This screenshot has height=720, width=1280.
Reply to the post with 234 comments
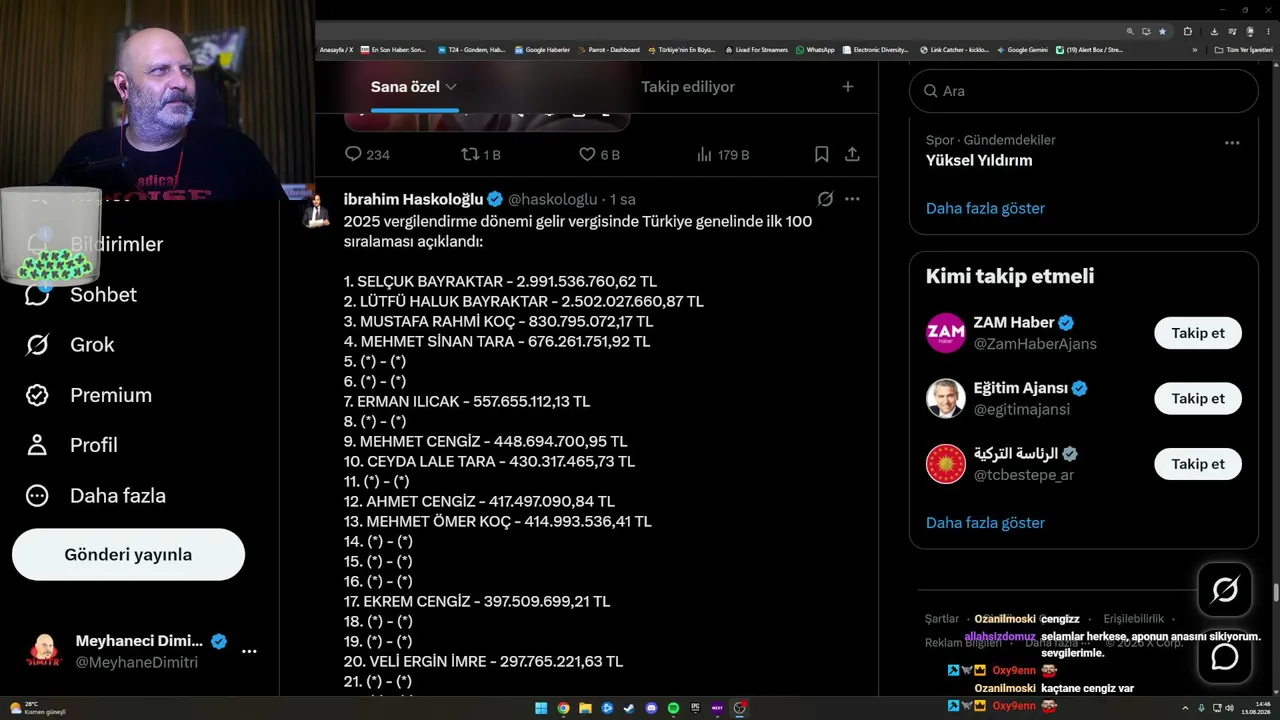coord(367,155)
